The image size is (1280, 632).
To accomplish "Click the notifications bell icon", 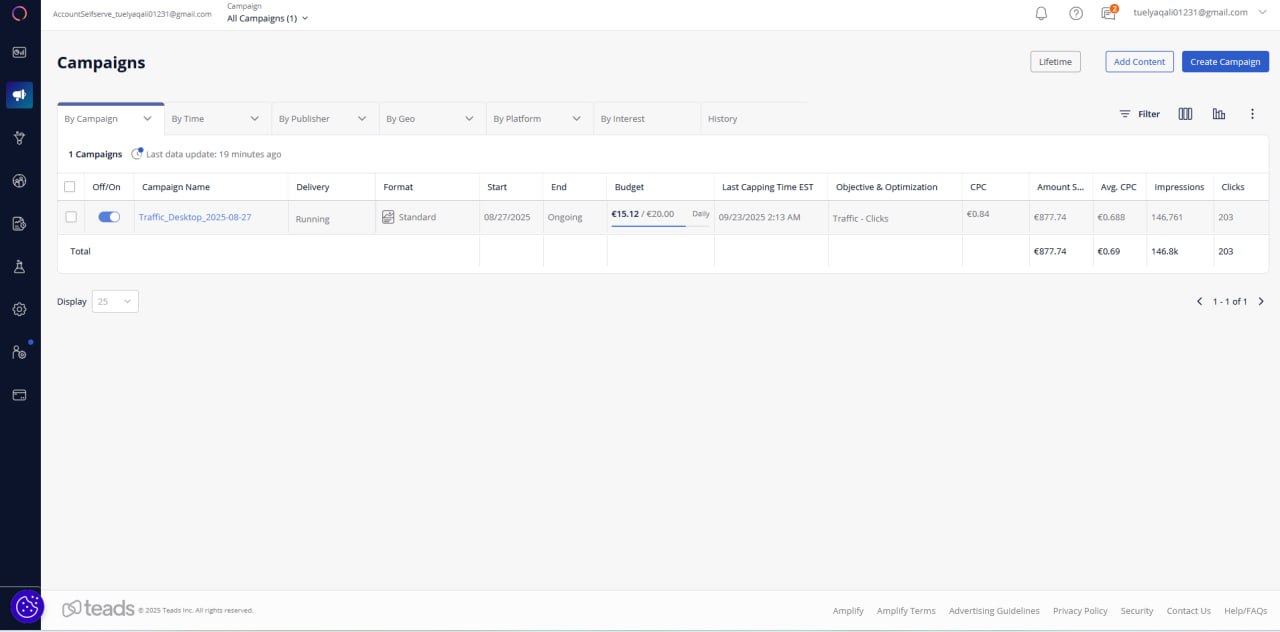I will click(1040, 12).
